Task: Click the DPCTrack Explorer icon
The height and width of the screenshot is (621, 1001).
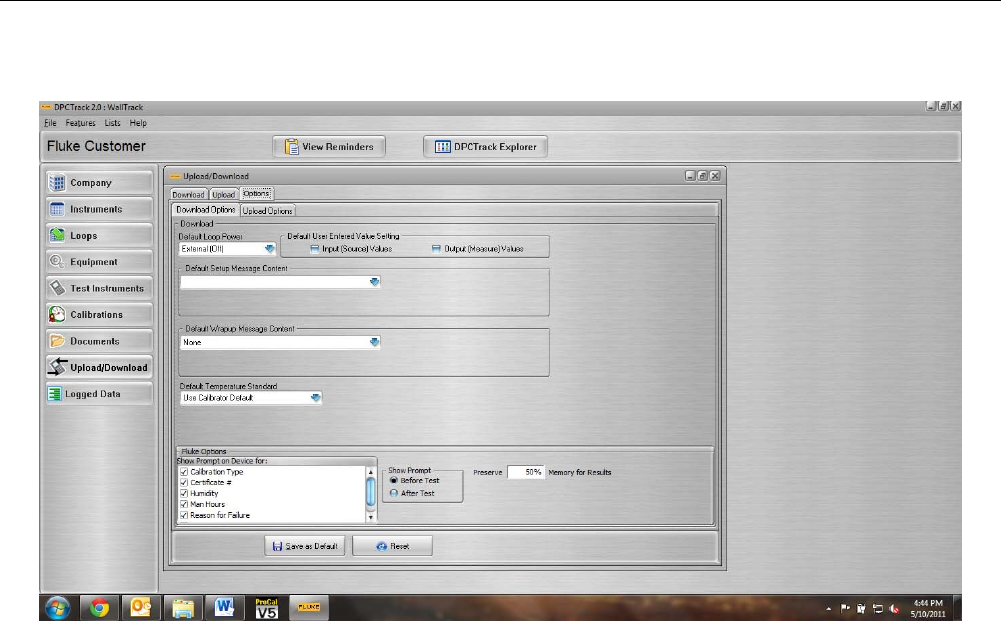Action: coord(442,147)
